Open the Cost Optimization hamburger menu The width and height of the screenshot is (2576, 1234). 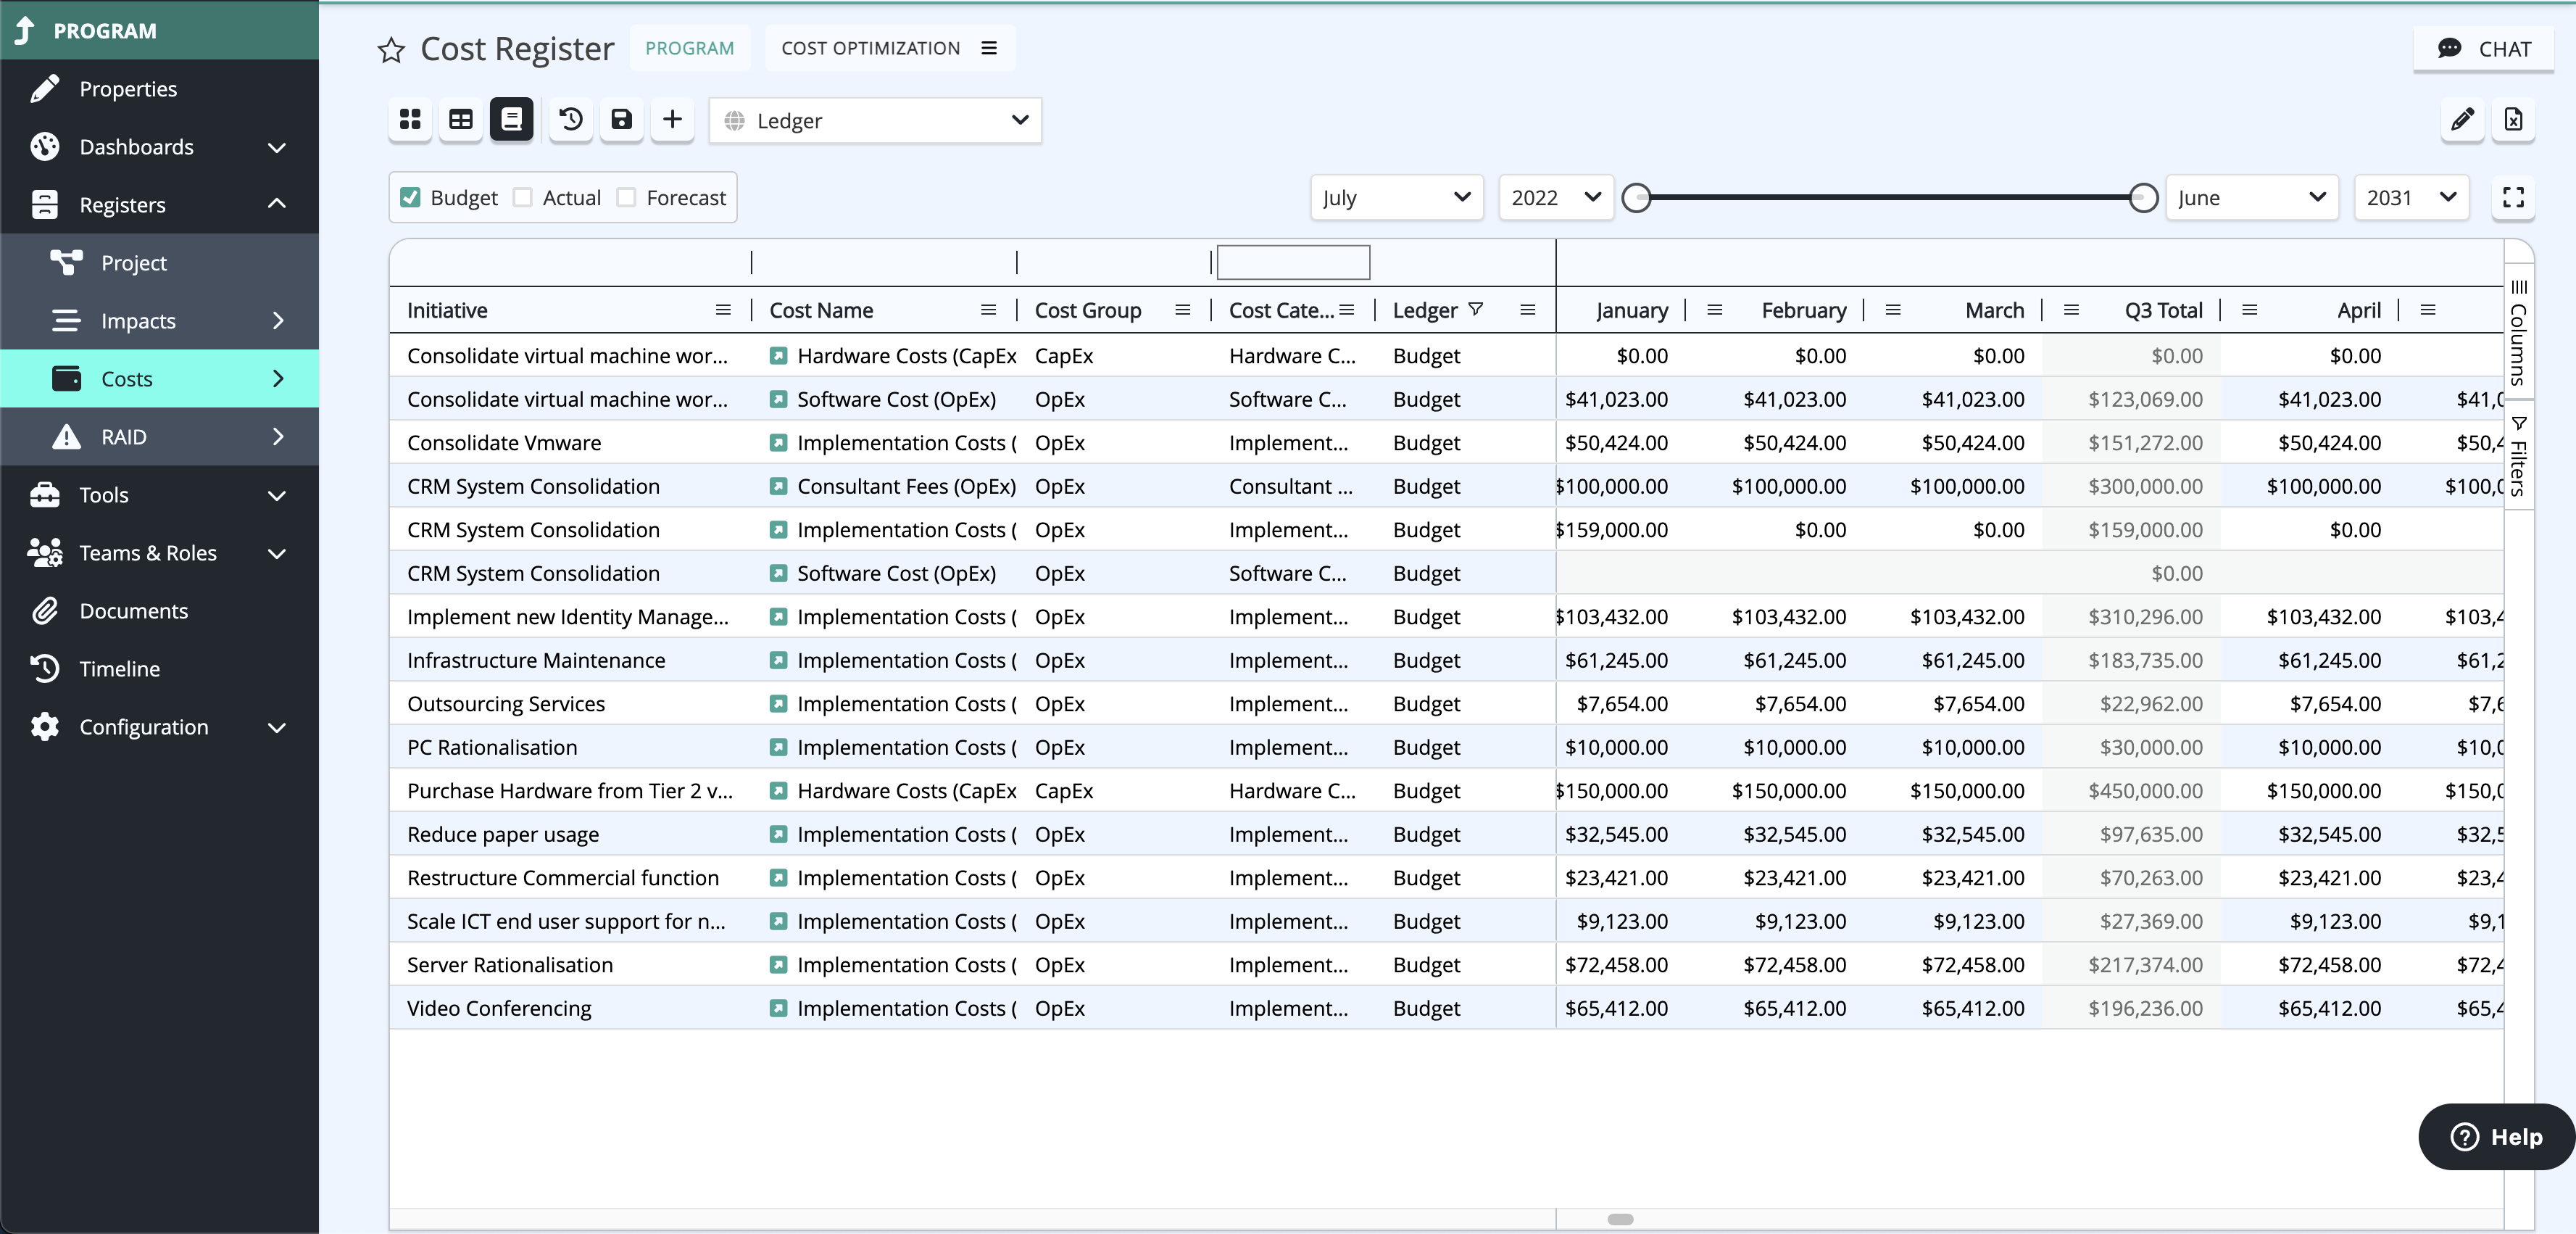(x=989, y=48)
